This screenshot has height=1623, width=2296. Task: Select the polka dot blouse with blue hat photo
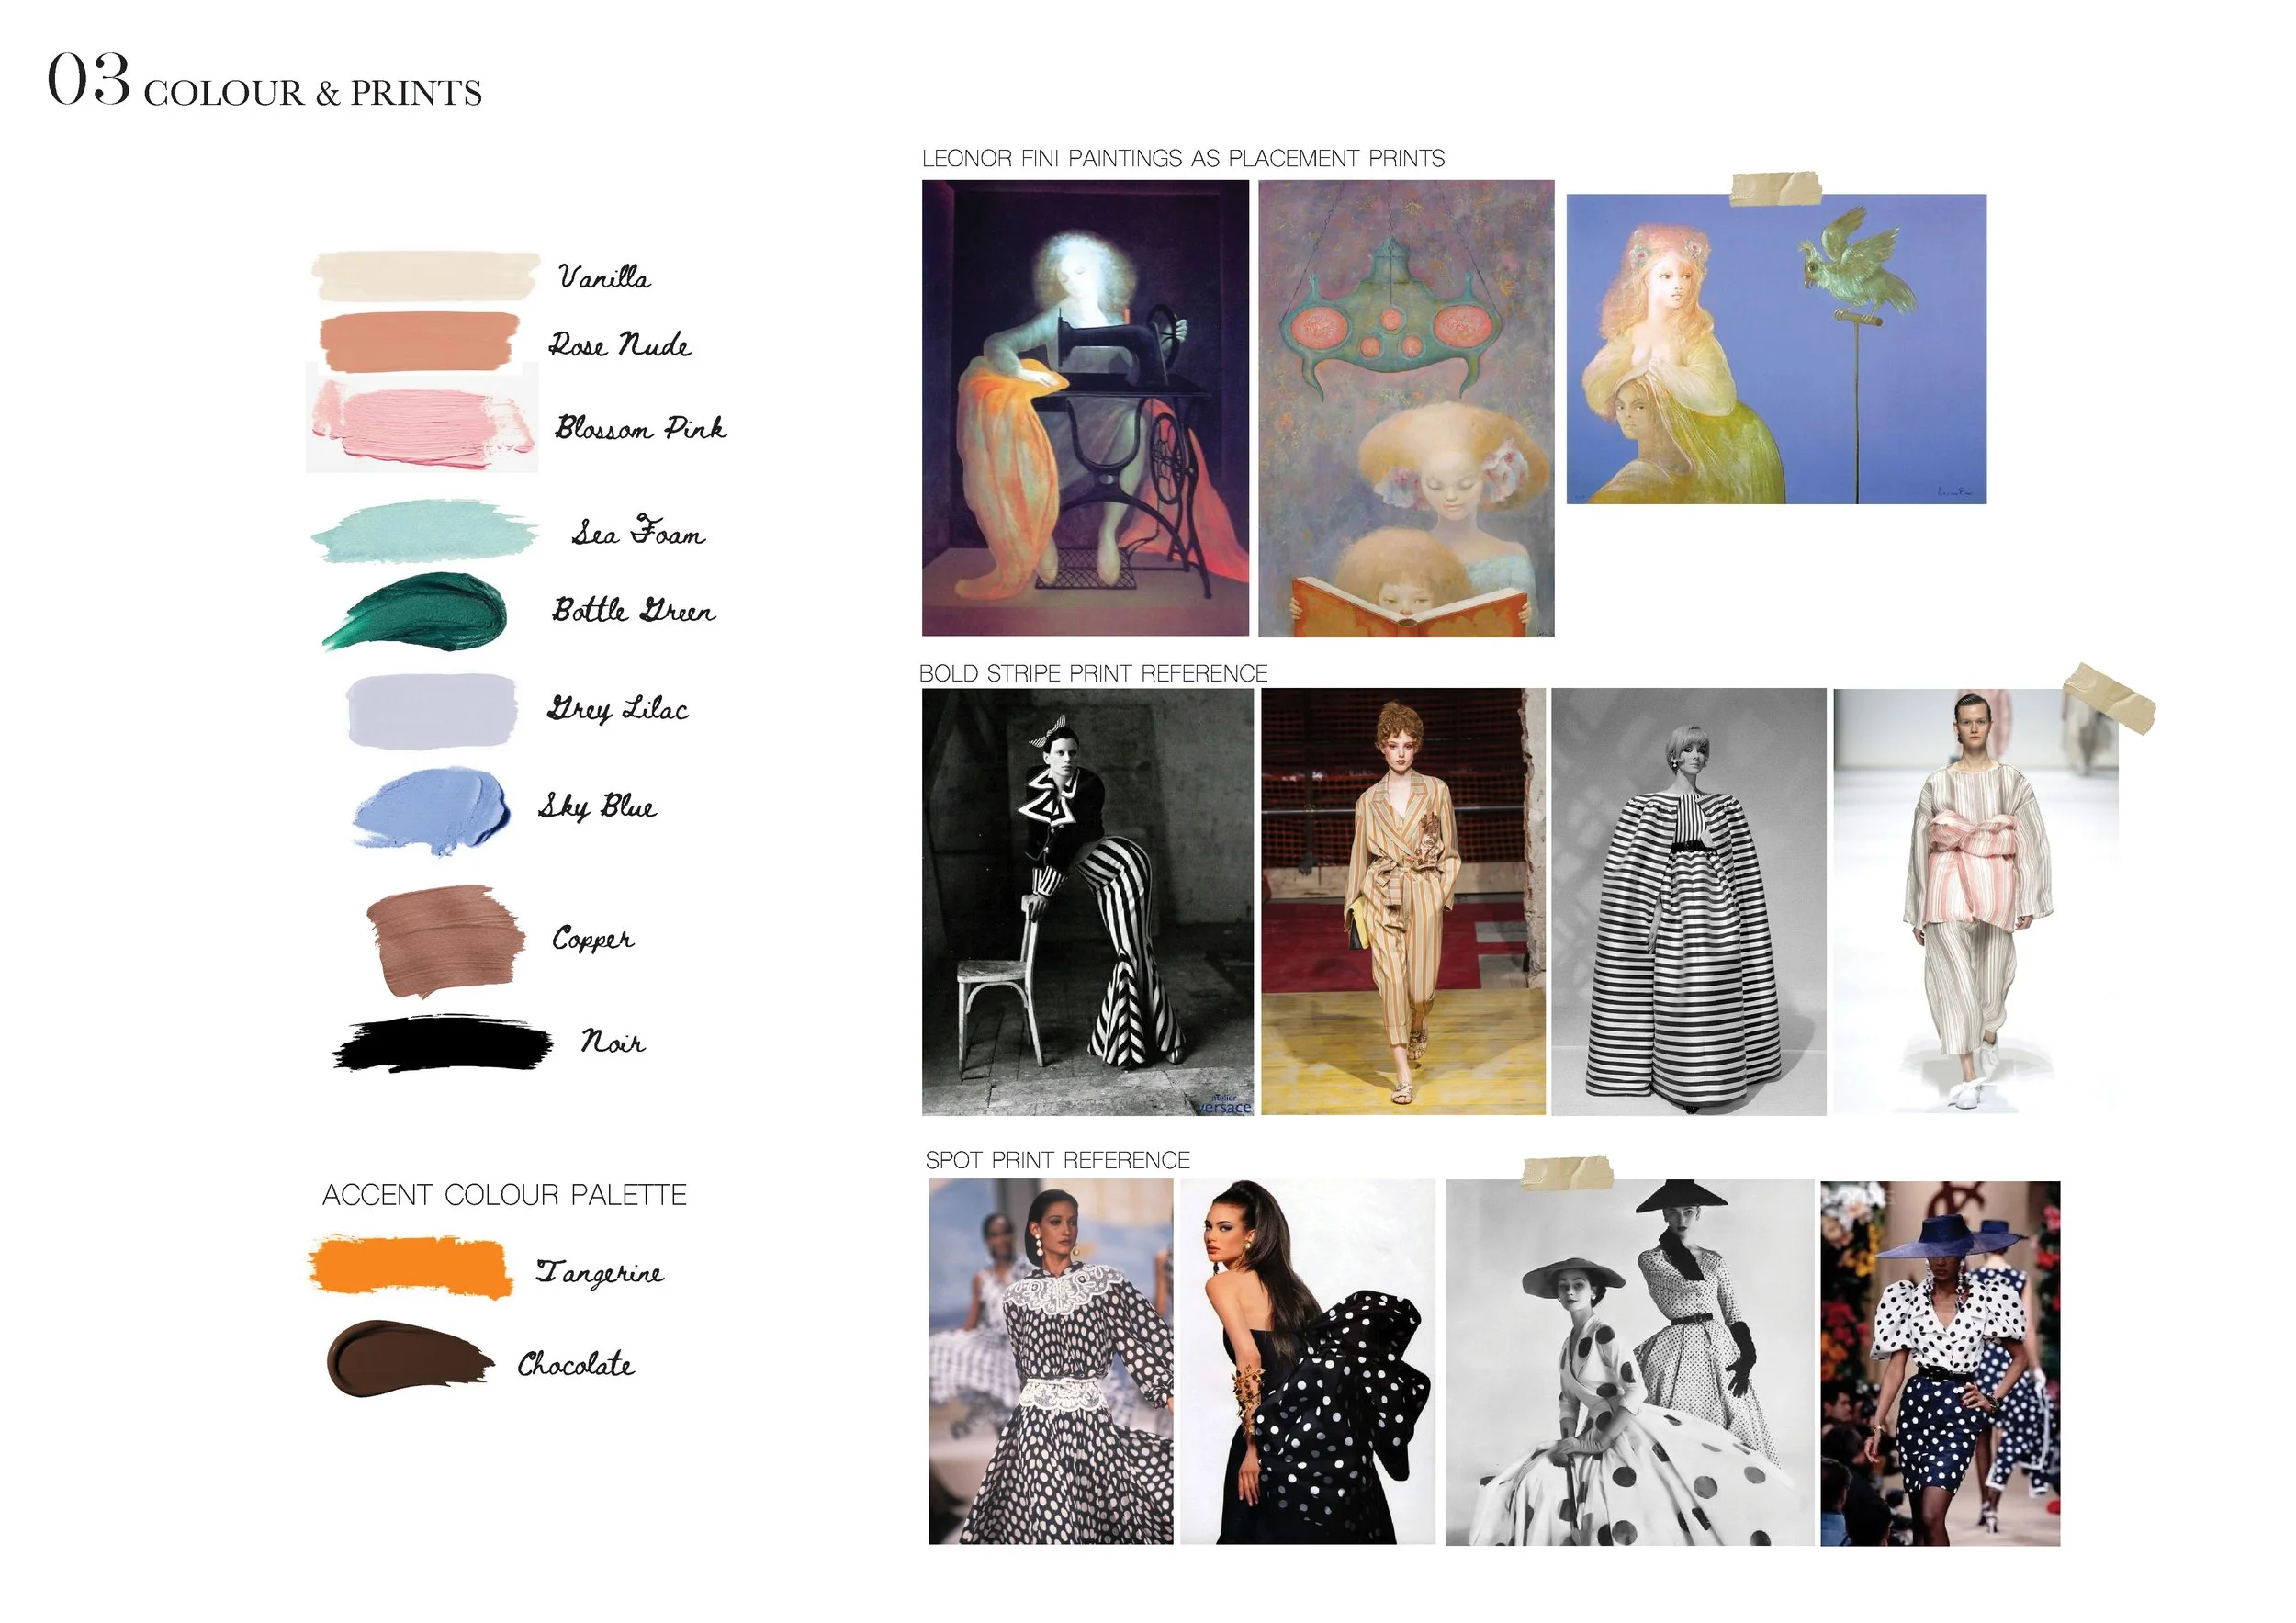1940,1363
